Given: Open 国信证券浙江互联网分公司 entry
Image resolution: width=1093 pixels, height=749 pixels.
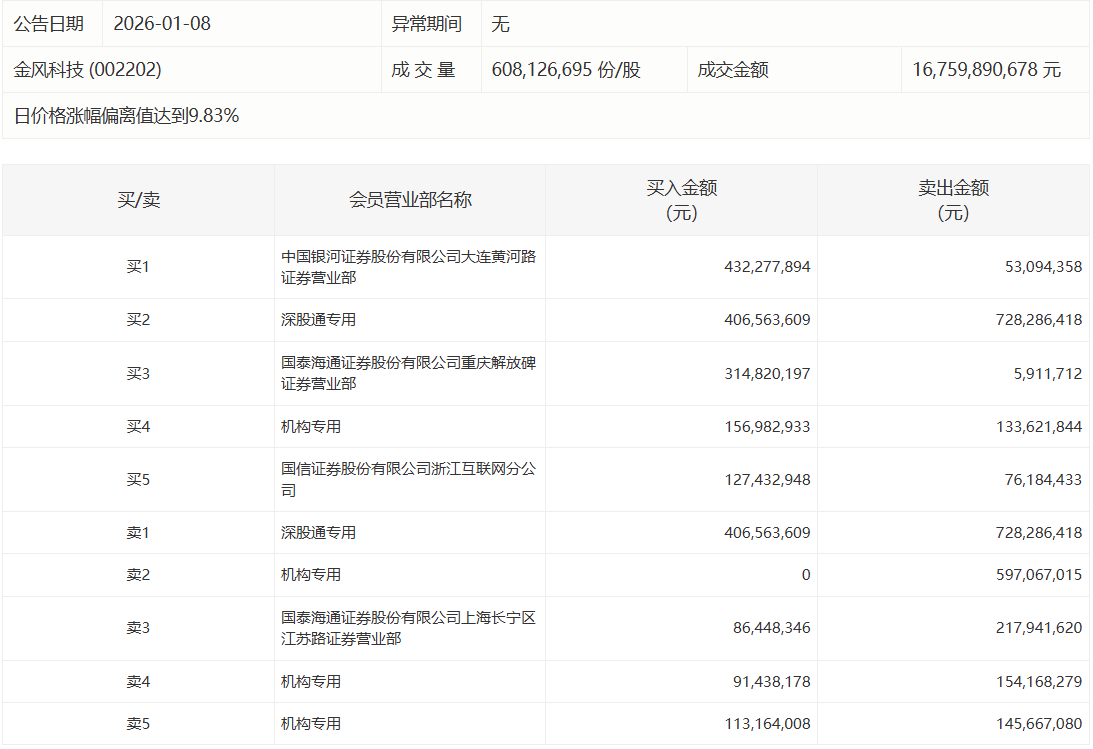Looking at the screenshot, I should (x=408, y=479).
